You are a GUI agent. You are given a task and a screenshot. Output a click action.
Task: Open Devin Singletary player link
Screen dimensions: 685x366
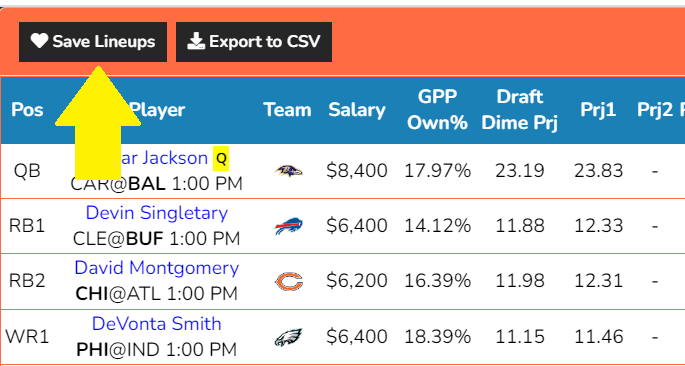[x=157, y=213]
